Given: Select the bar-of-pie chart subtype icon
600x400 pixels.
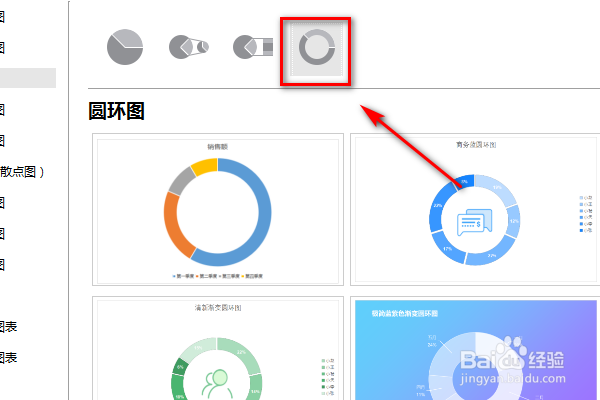Looking at the screenshot, I should click(253, 47).
